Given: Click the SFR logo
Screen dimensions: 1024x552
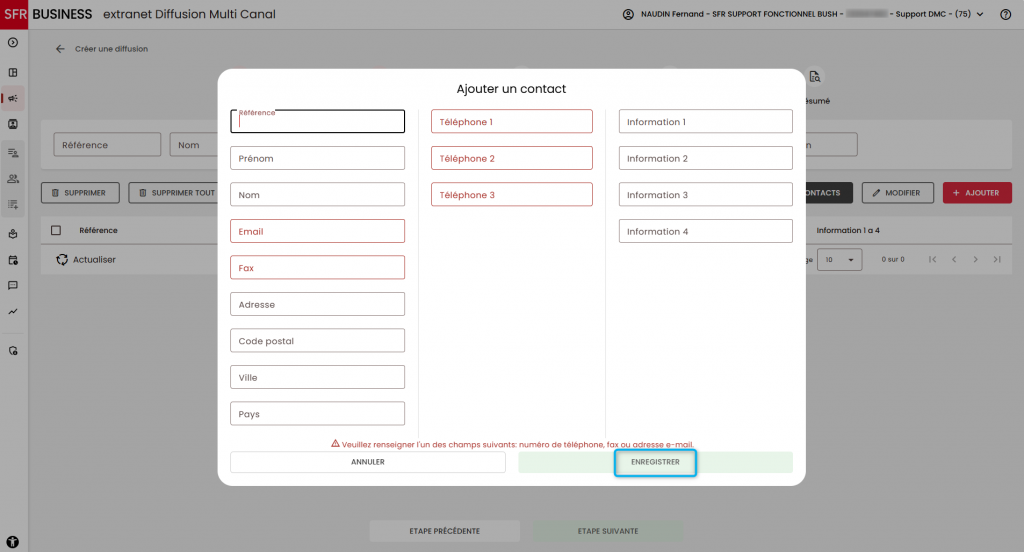Looking at the screenshot, I should [x=14, y=14].
